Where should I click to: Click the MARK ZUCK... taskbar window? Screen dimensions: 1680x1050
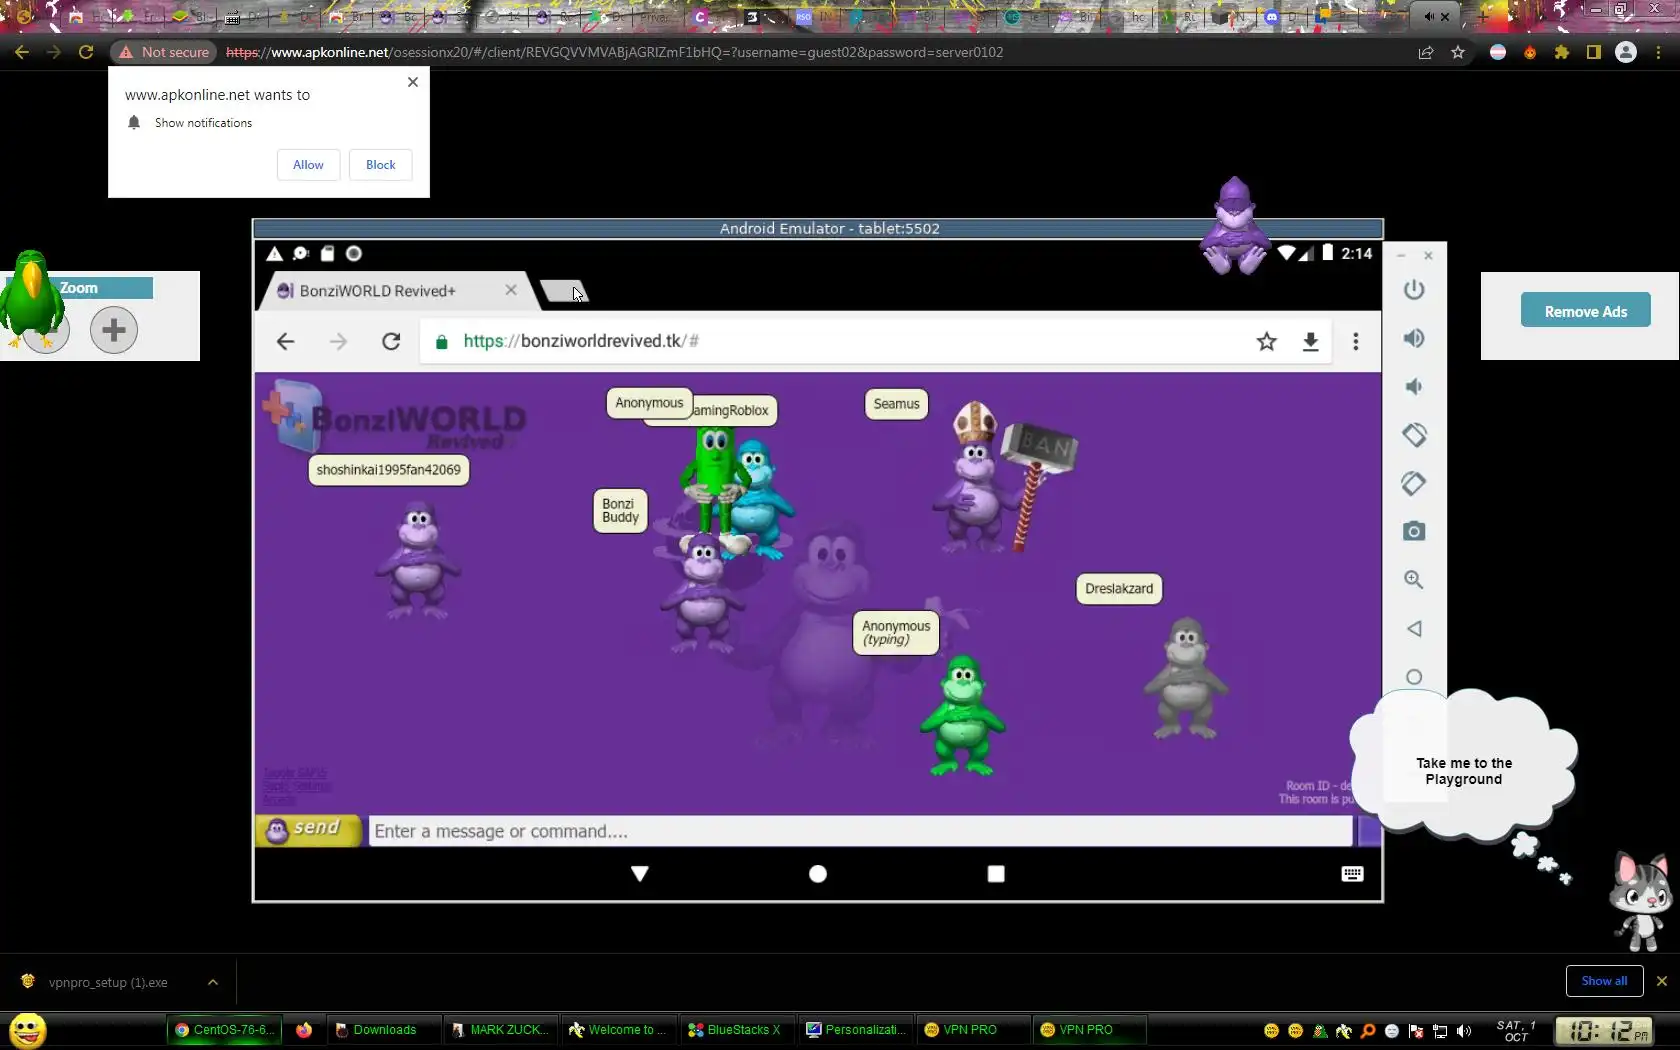pos(500,1030)
